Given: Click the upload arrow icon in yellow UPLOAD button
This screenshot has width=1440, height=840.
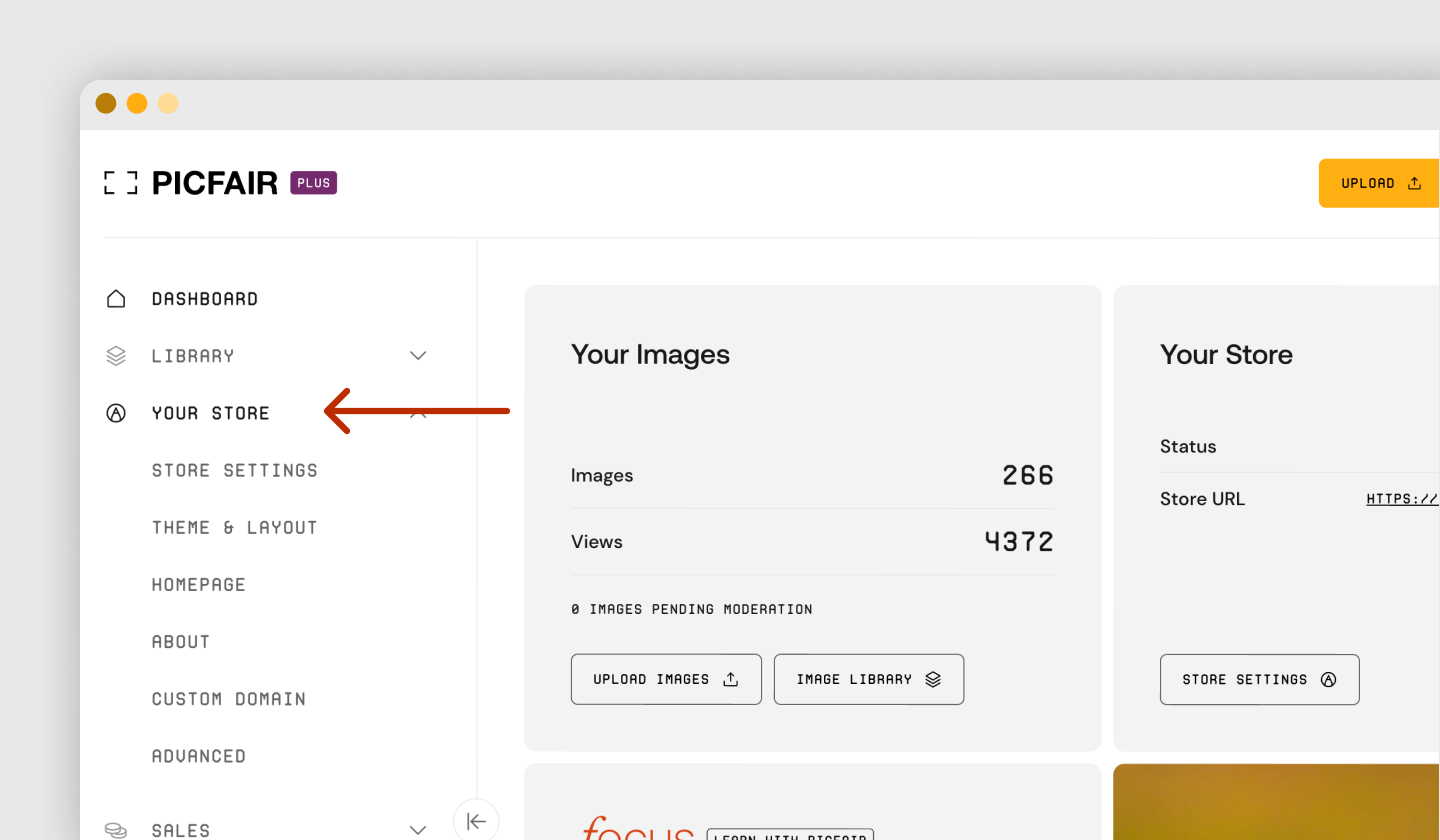Looking at the screenshot, I should (1414, 183).
